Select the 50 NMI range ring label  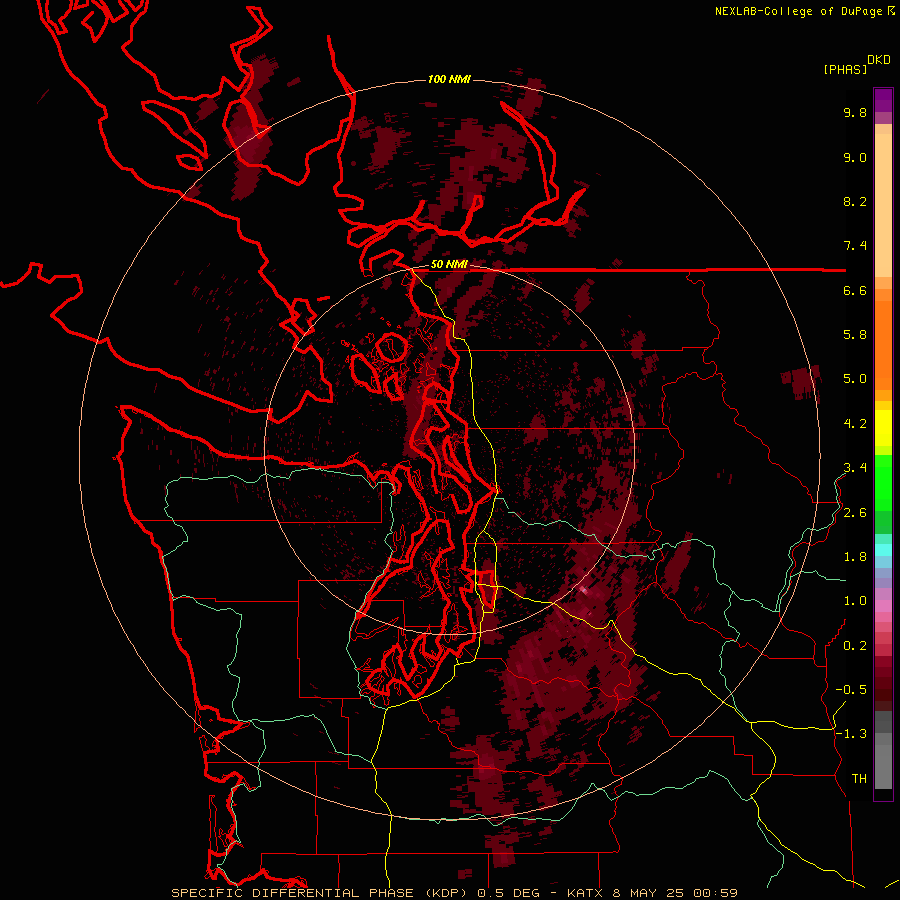(449, 265)
